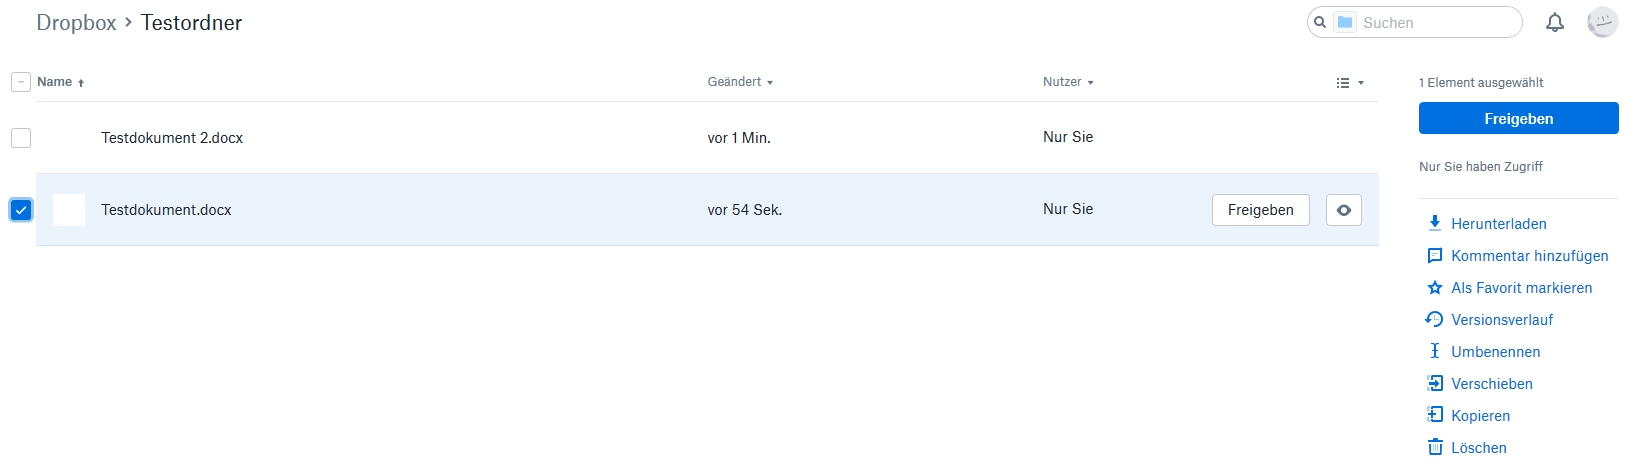Image resolution: width=1641 pixels, height=473 pixels.
Task: Open the Nutzer column dropdown
Action: (1068, 82)
